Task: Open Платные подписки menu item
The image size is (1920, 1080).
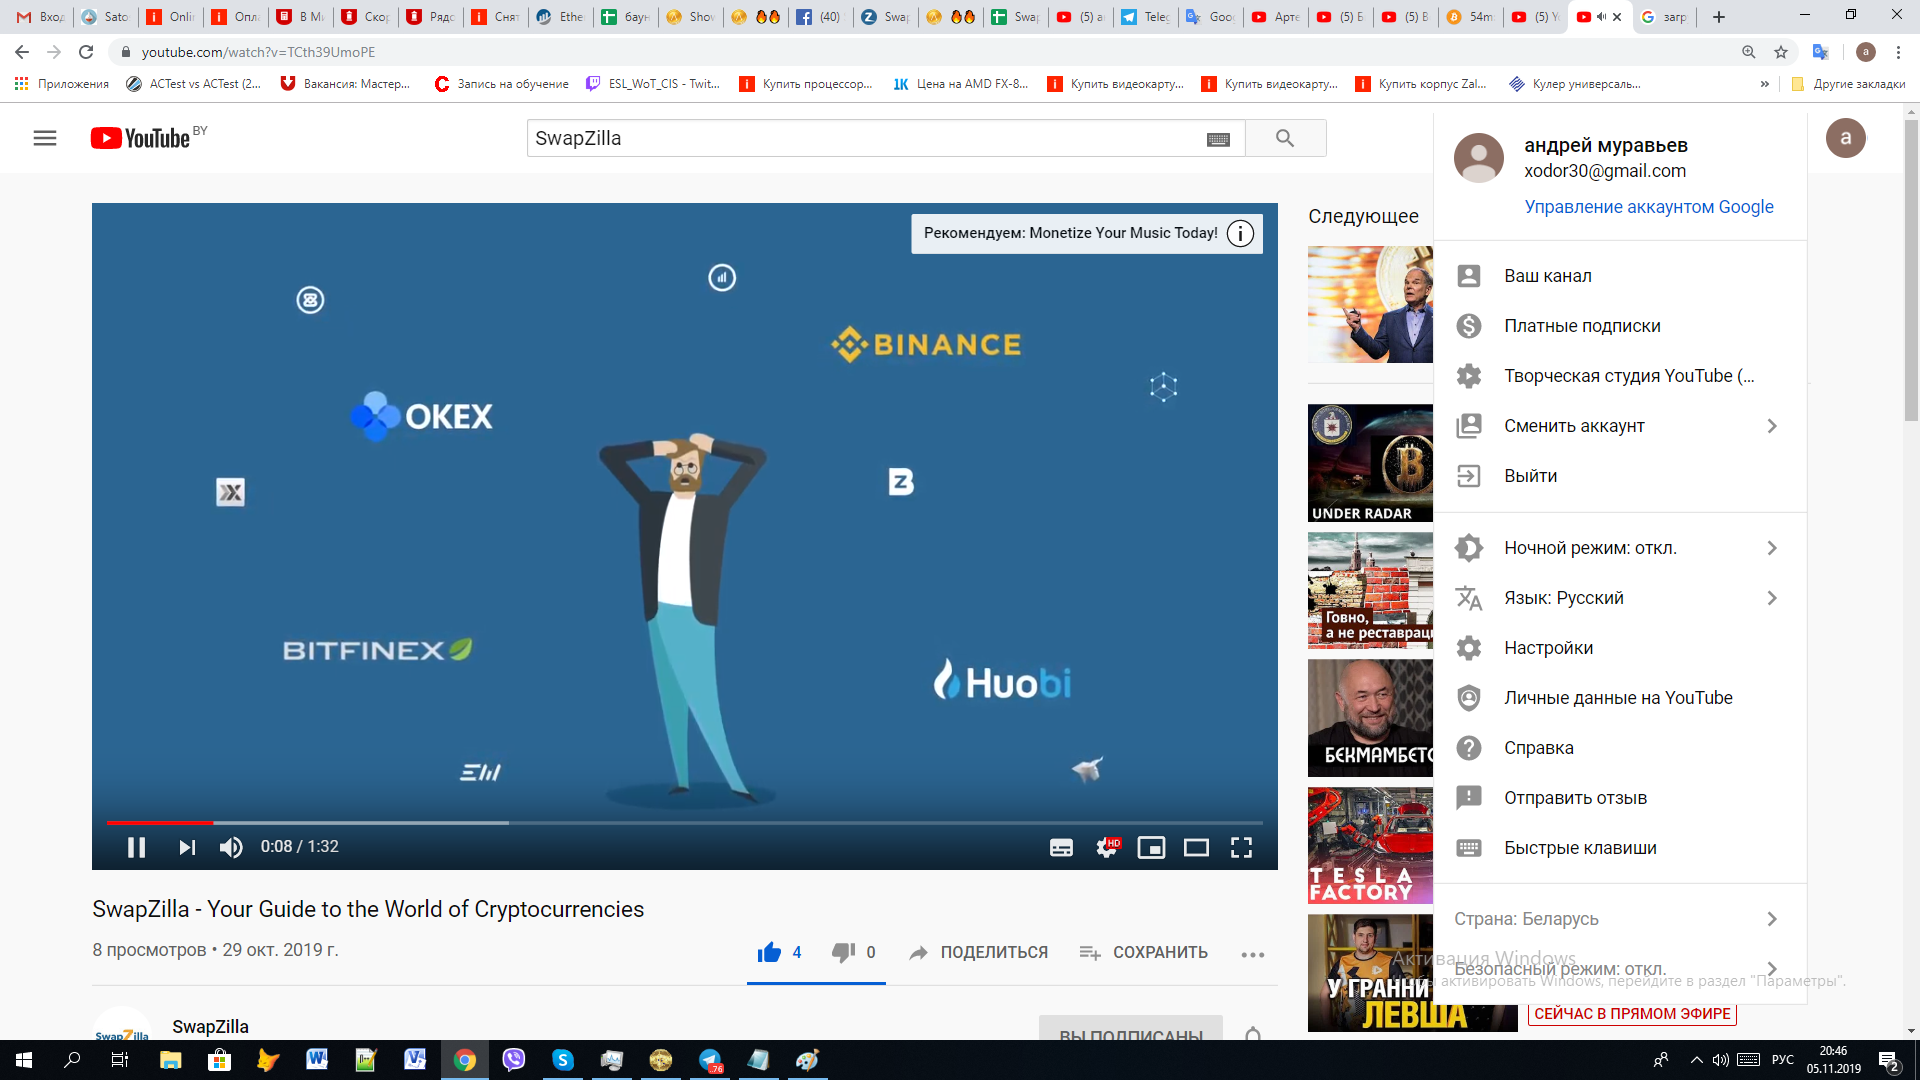Action: pos(1620,326)
